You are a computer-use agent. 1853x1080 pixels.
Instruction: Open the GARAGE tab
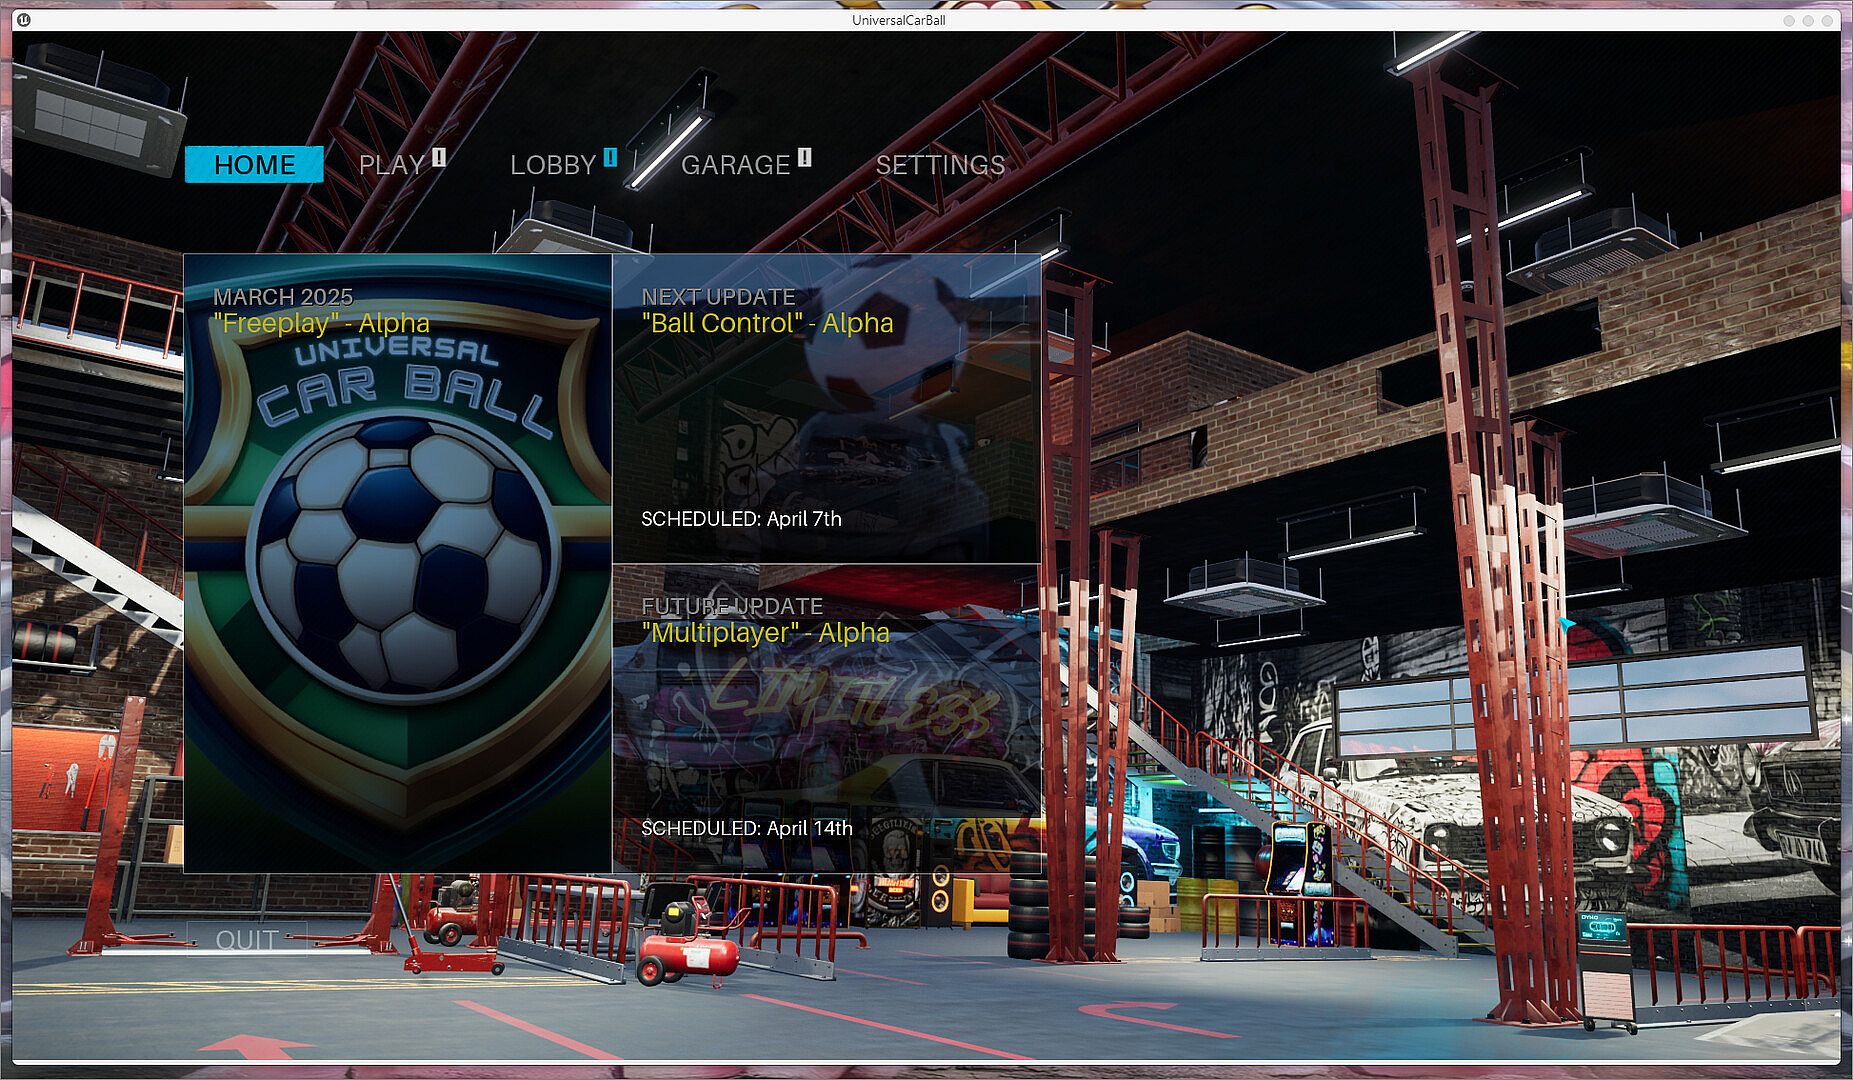735,165
